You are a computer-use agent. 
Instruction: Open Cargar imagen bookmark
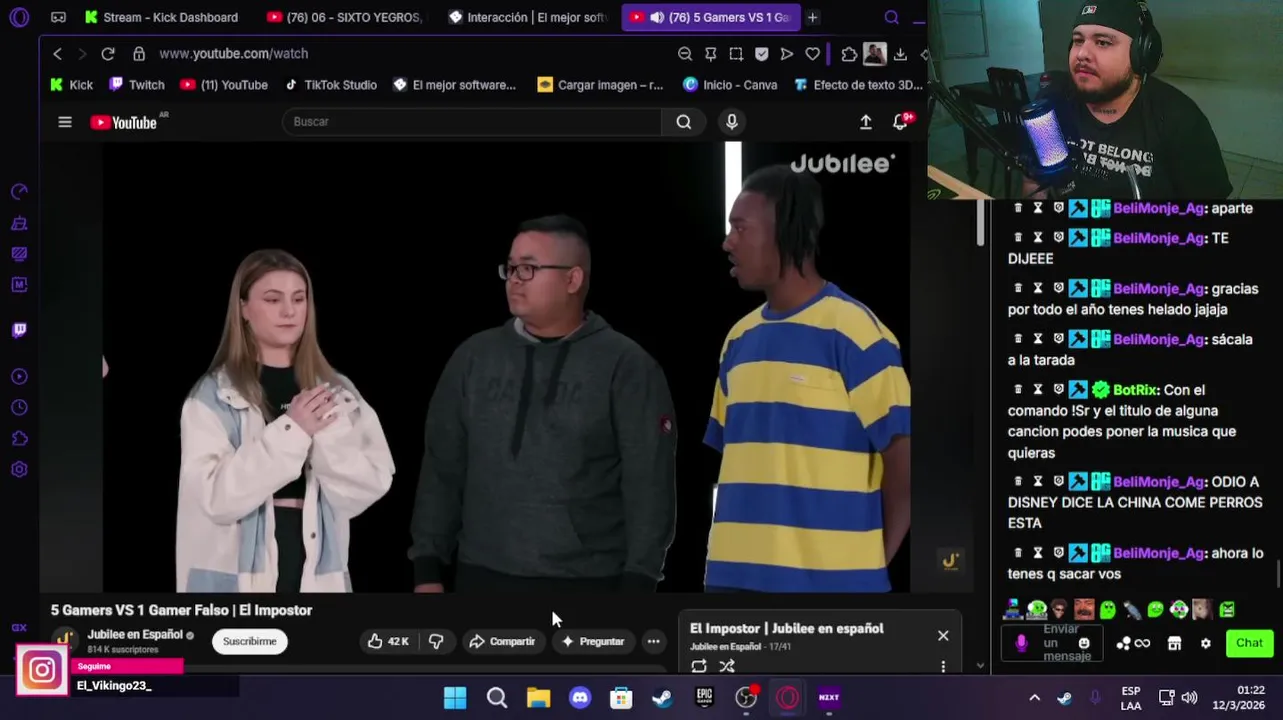tap(599, 85)
